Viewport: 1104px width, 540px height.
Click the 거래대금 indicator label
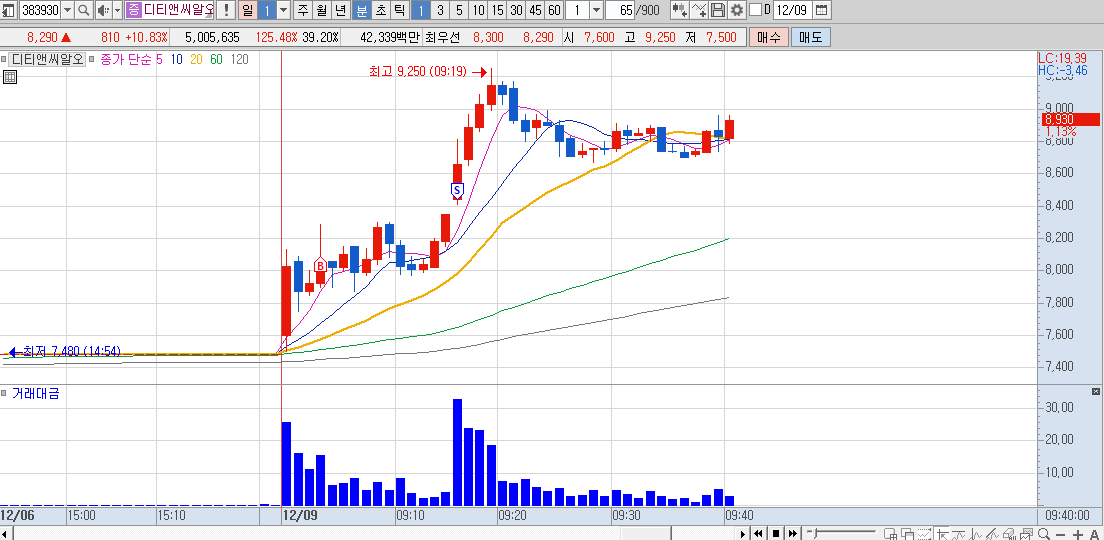click(36, 394)
